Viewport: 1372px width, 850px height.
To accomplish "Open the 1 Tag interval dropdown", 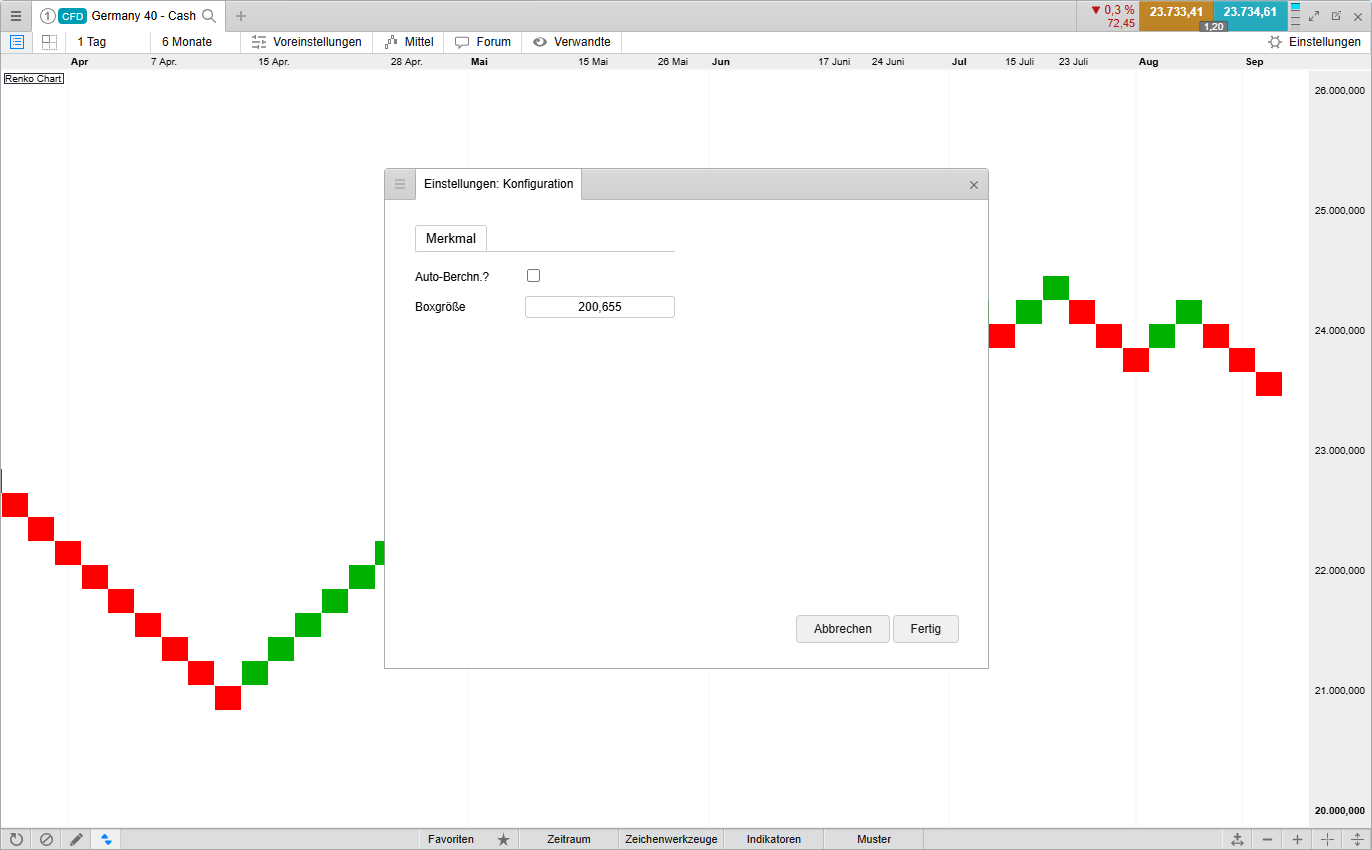I will (x=92, y=42).
